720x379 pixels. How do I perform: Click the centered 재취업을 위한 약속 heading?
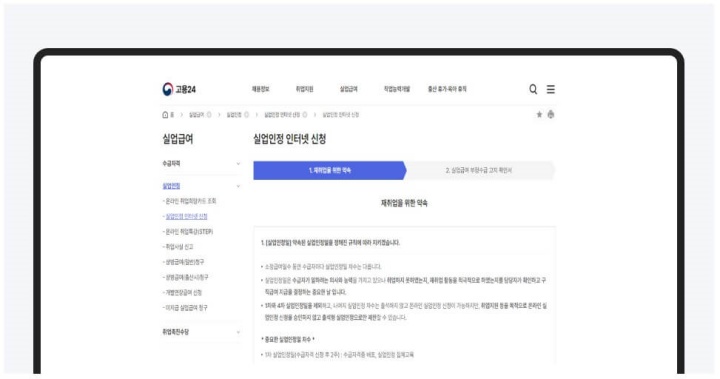(404, 203)
